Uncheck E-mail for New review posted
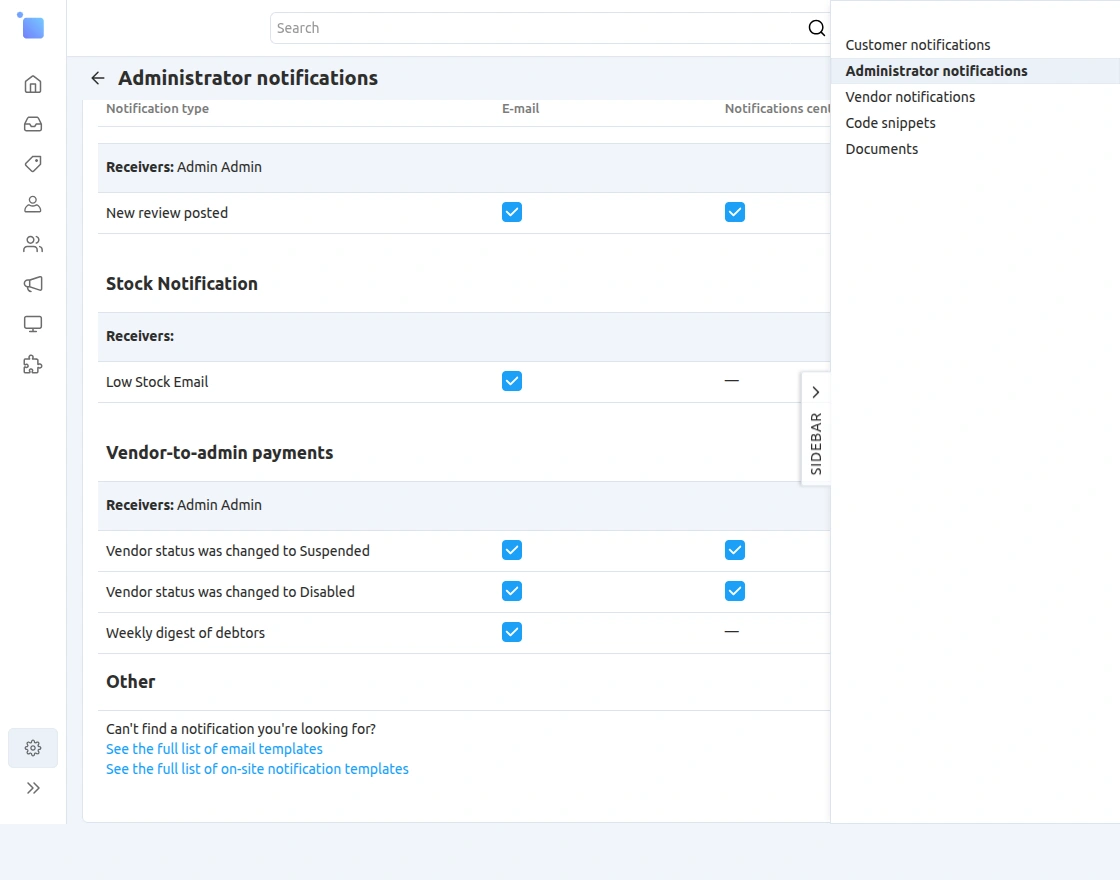The width and height of the screenshot is (1120, 880). coord(512,212)
